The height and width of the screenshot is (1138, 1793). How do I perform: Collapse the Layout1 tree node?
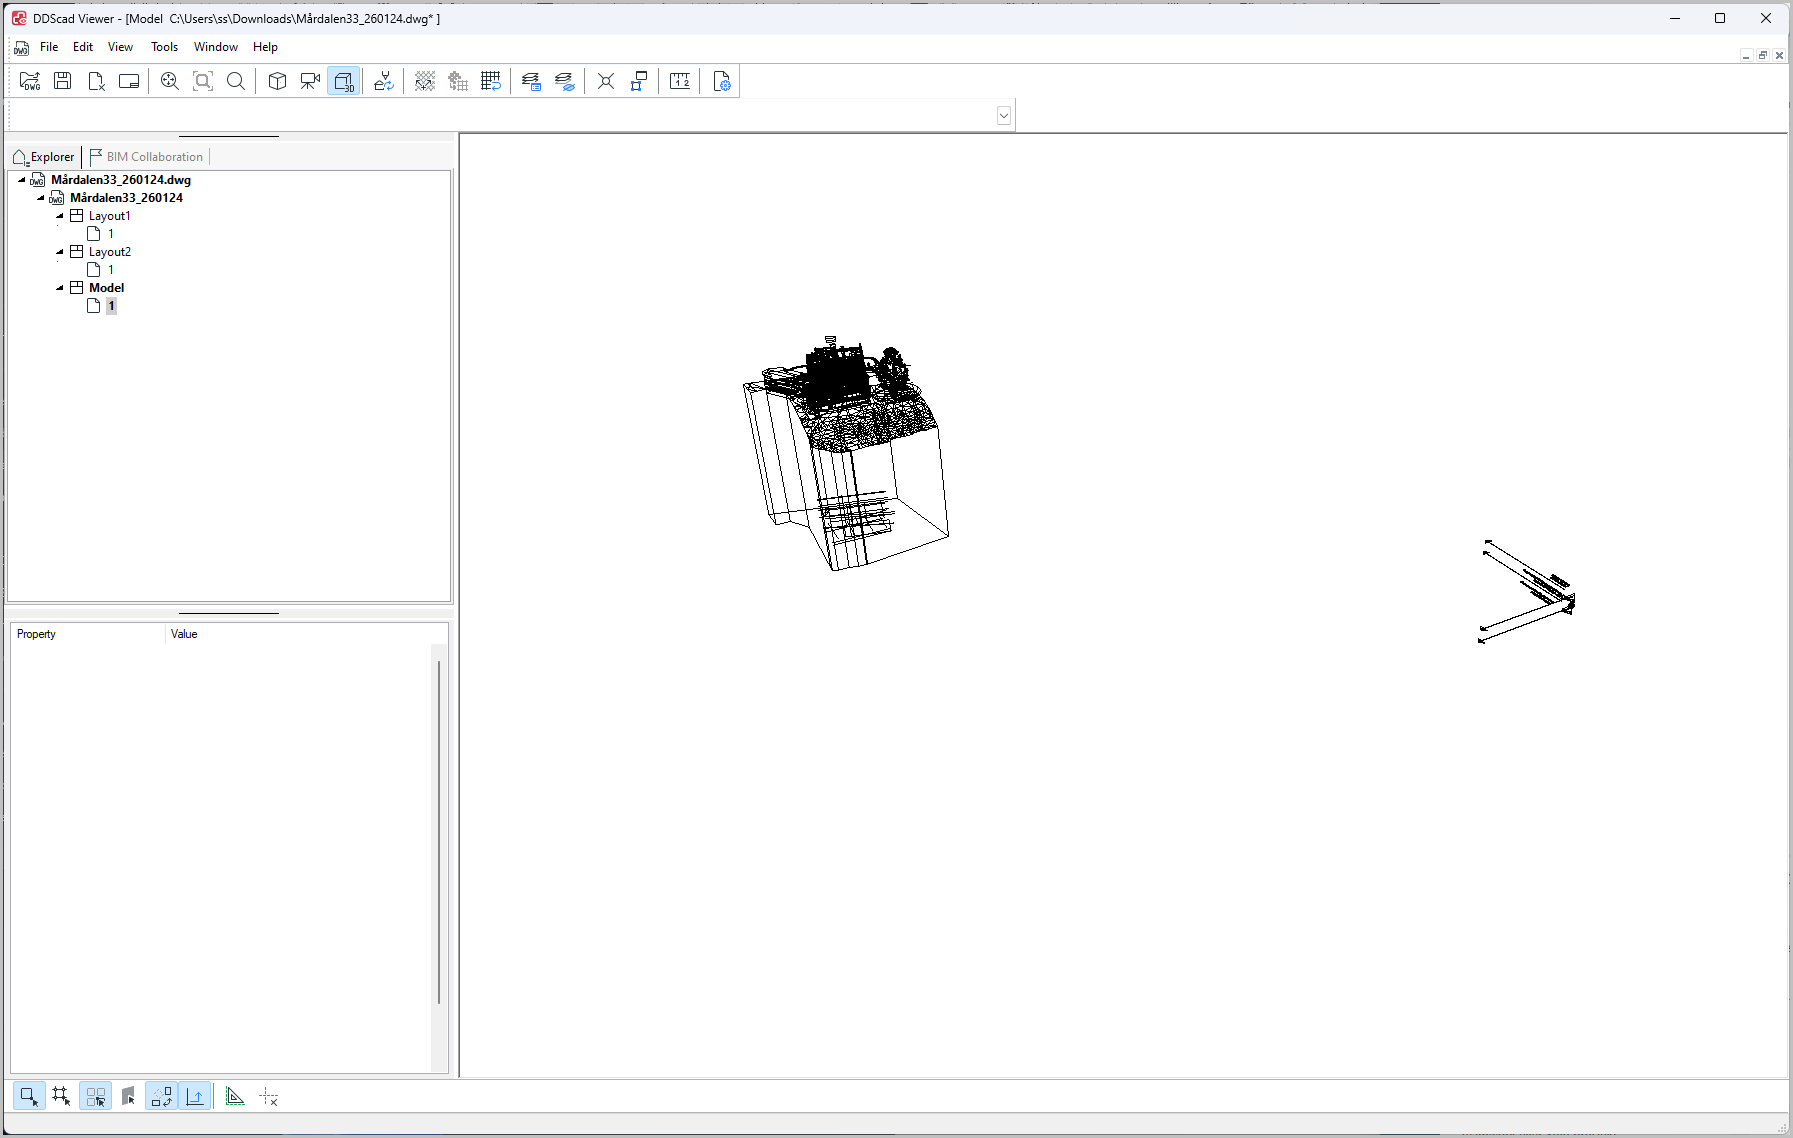click(60, 216)
